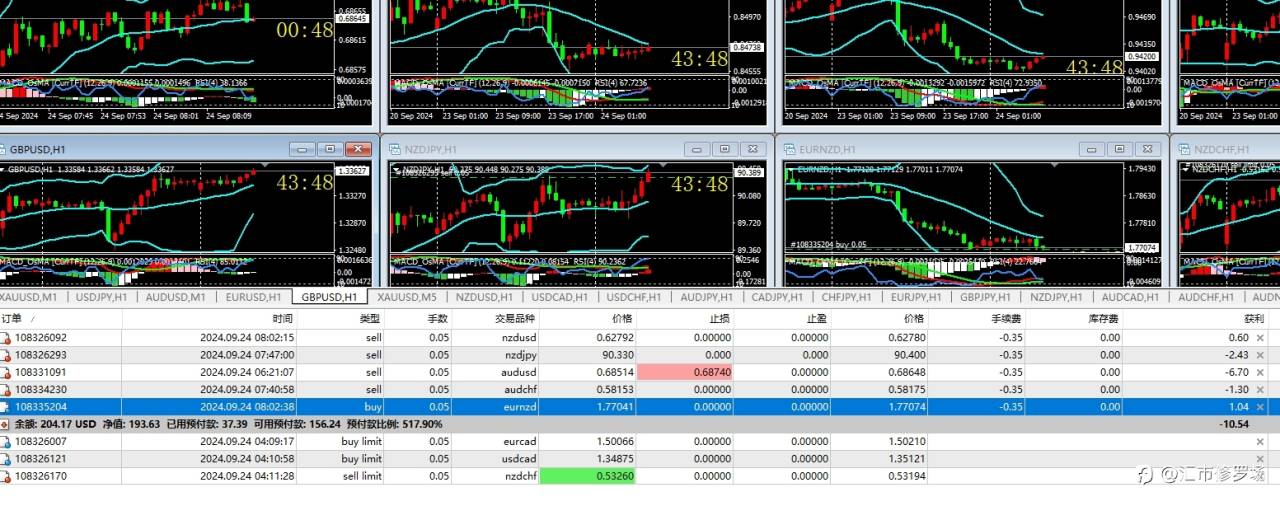
Task: Click the balance row icon before 余额
Action: pos(6,424)
